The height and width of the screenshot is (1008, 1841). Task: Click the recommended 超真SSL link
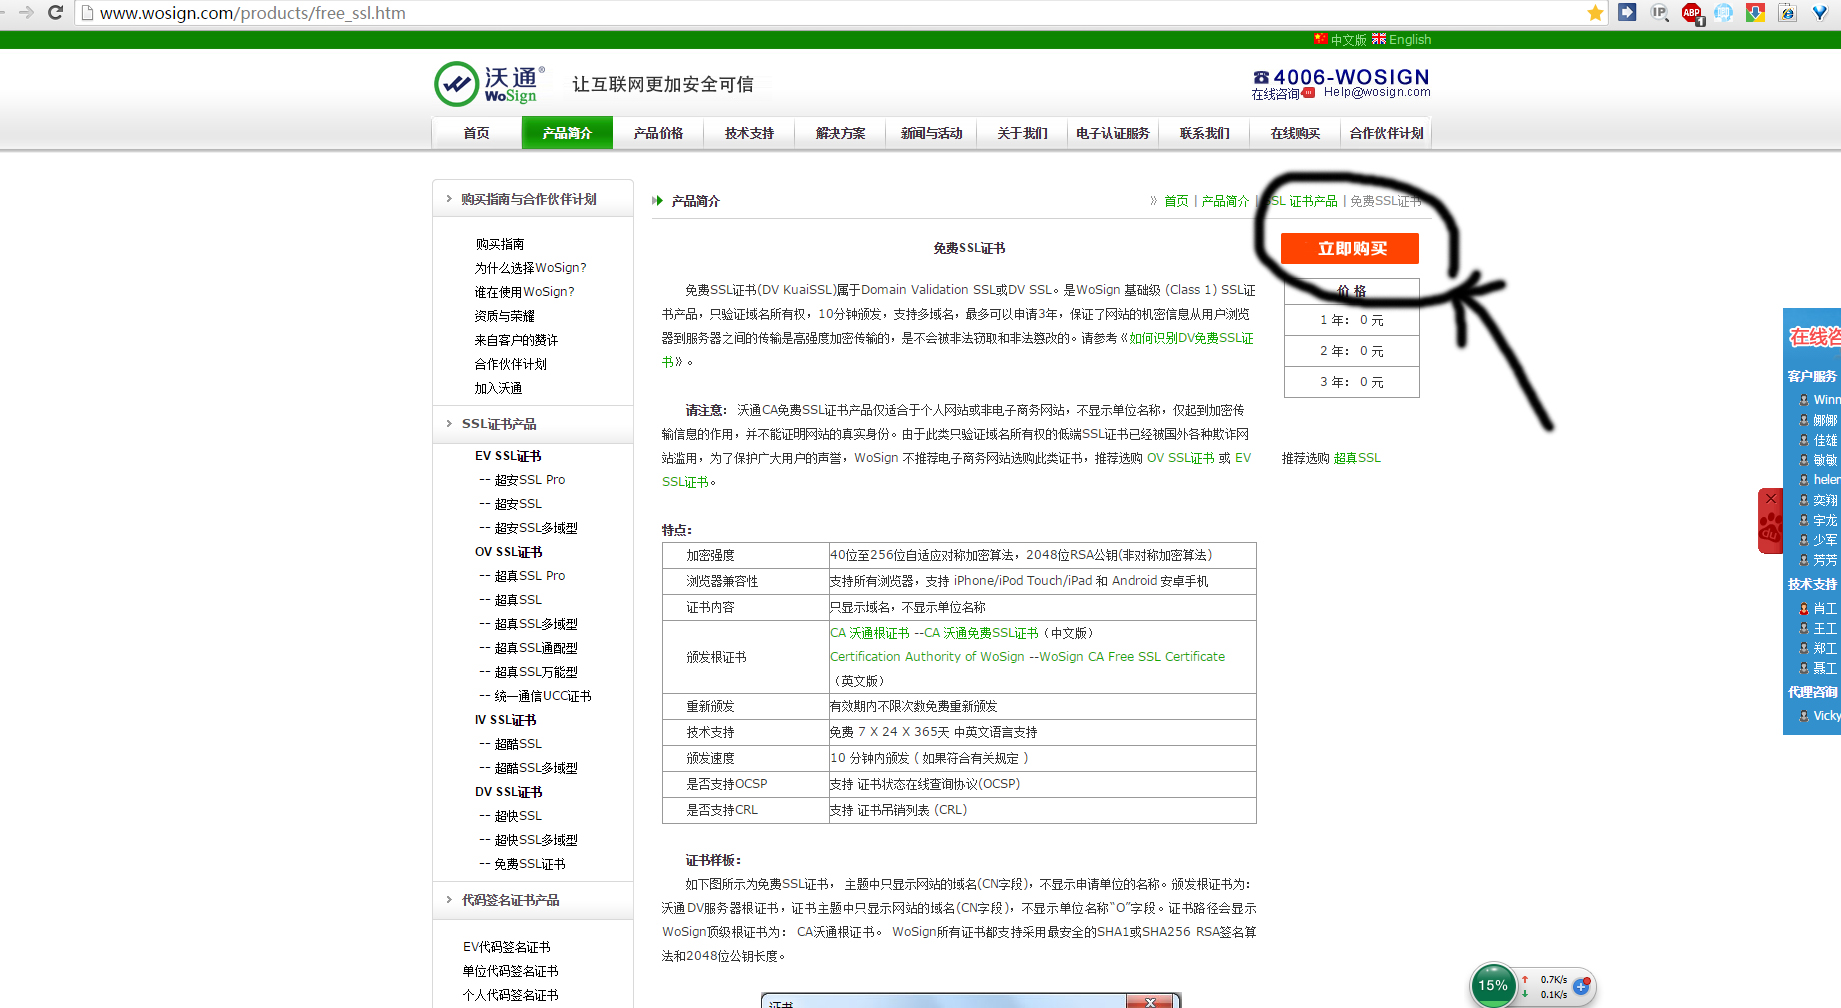click(1357, 458)
